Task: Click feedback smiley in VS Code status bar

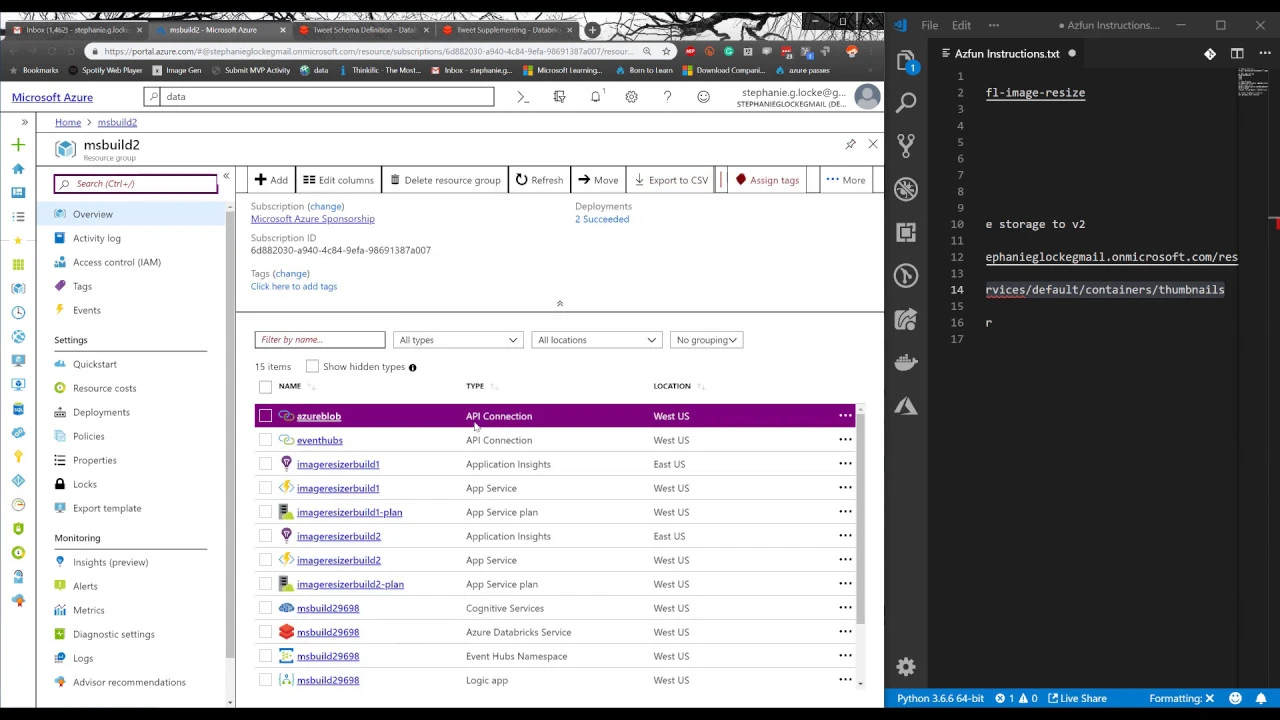Action: (x=1236, y=698)
